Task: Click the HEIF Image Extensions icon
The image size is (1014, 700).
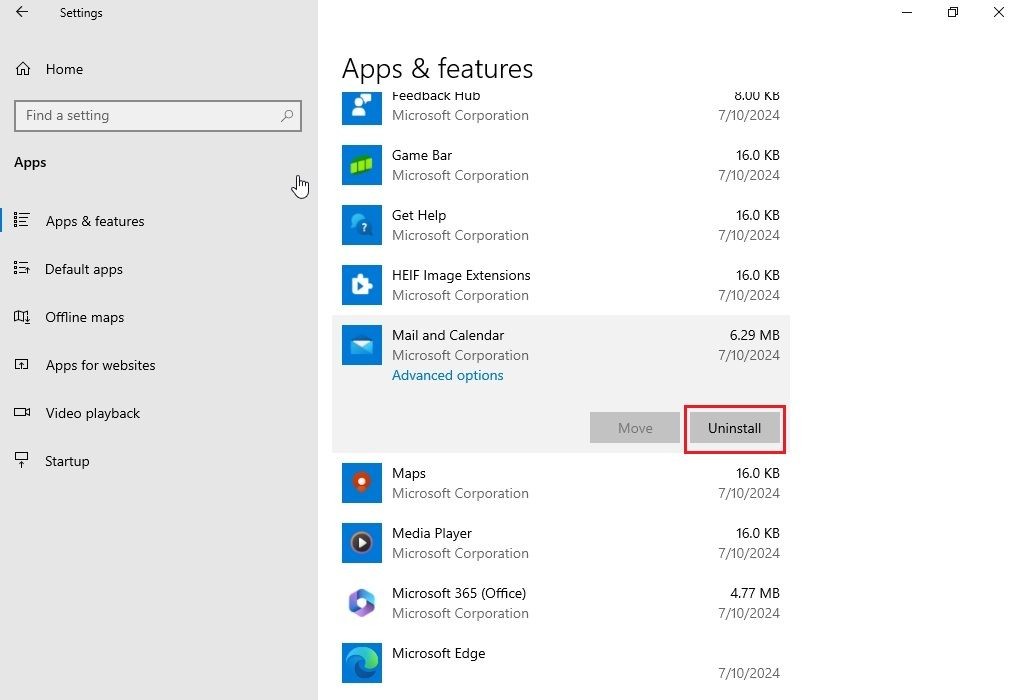Action: [361, 285]
